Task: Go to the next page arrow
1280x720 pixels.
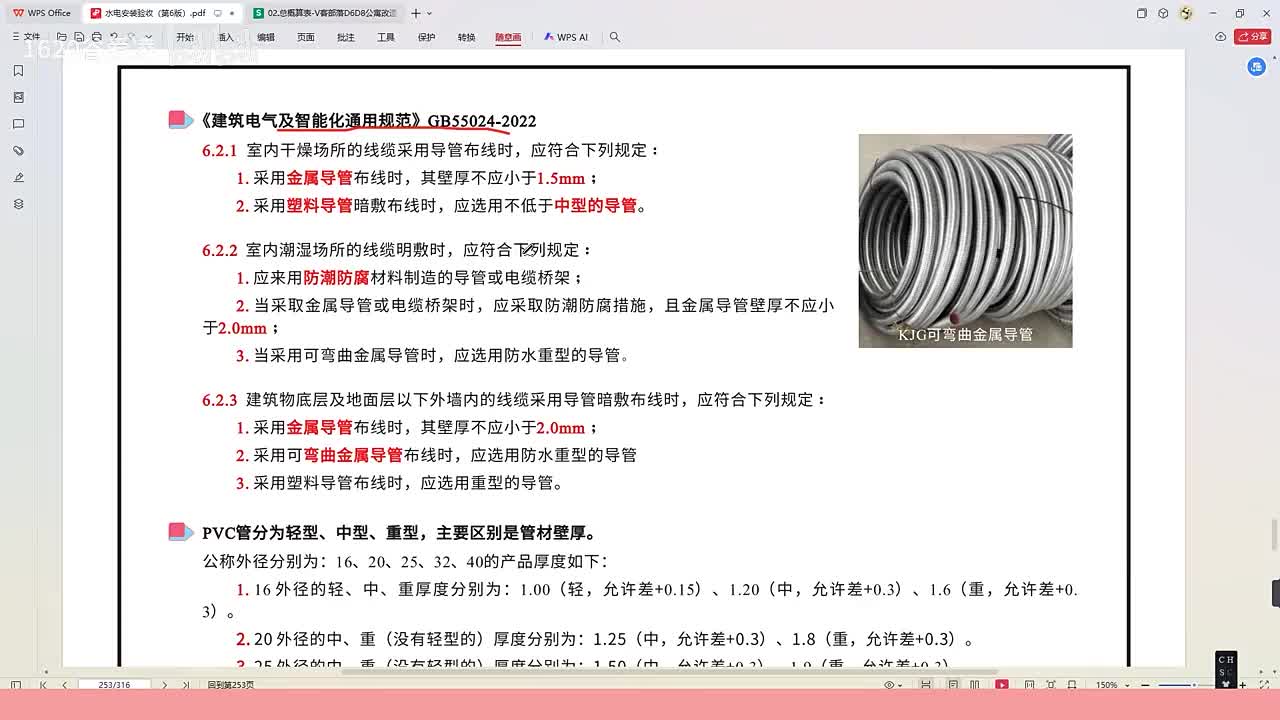Action: click(x=164, y=685)
